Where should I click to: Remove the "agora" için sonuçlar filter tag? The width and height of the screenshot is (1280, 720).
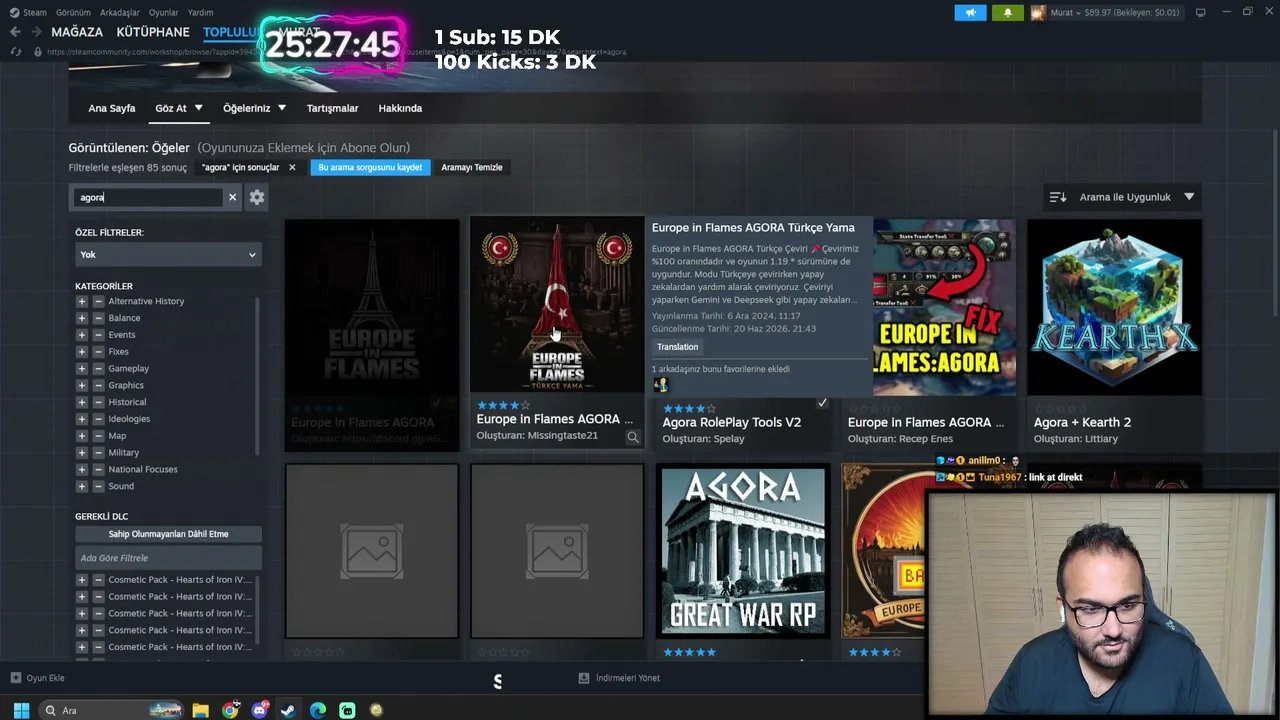(292, 167)
